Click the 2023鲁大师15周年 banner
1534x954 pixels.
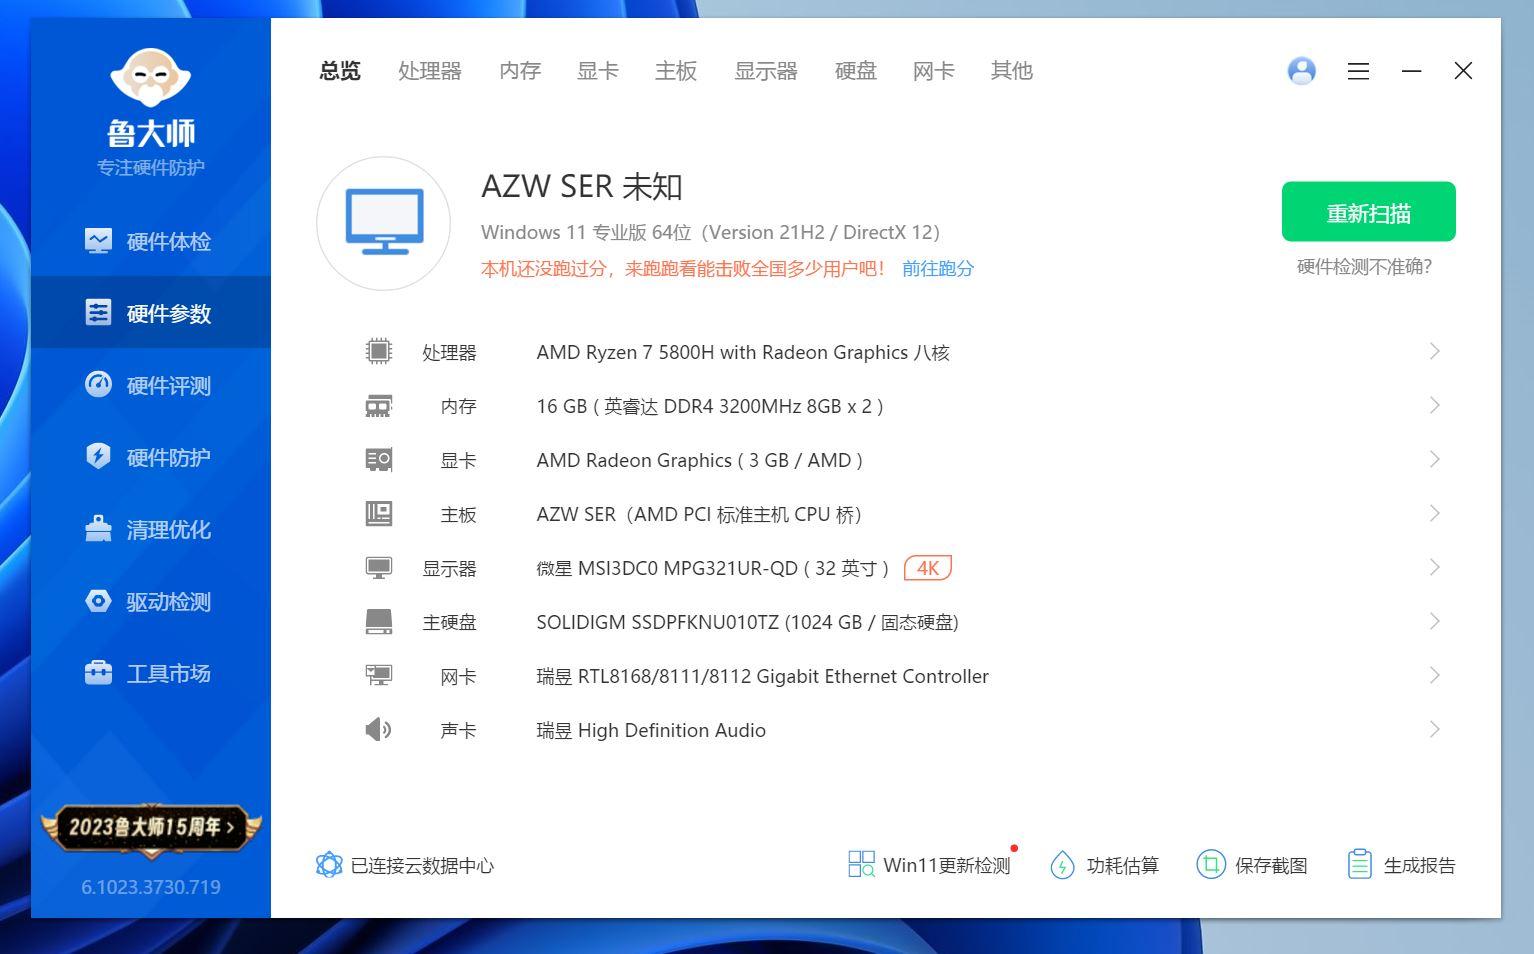[151, 829]
